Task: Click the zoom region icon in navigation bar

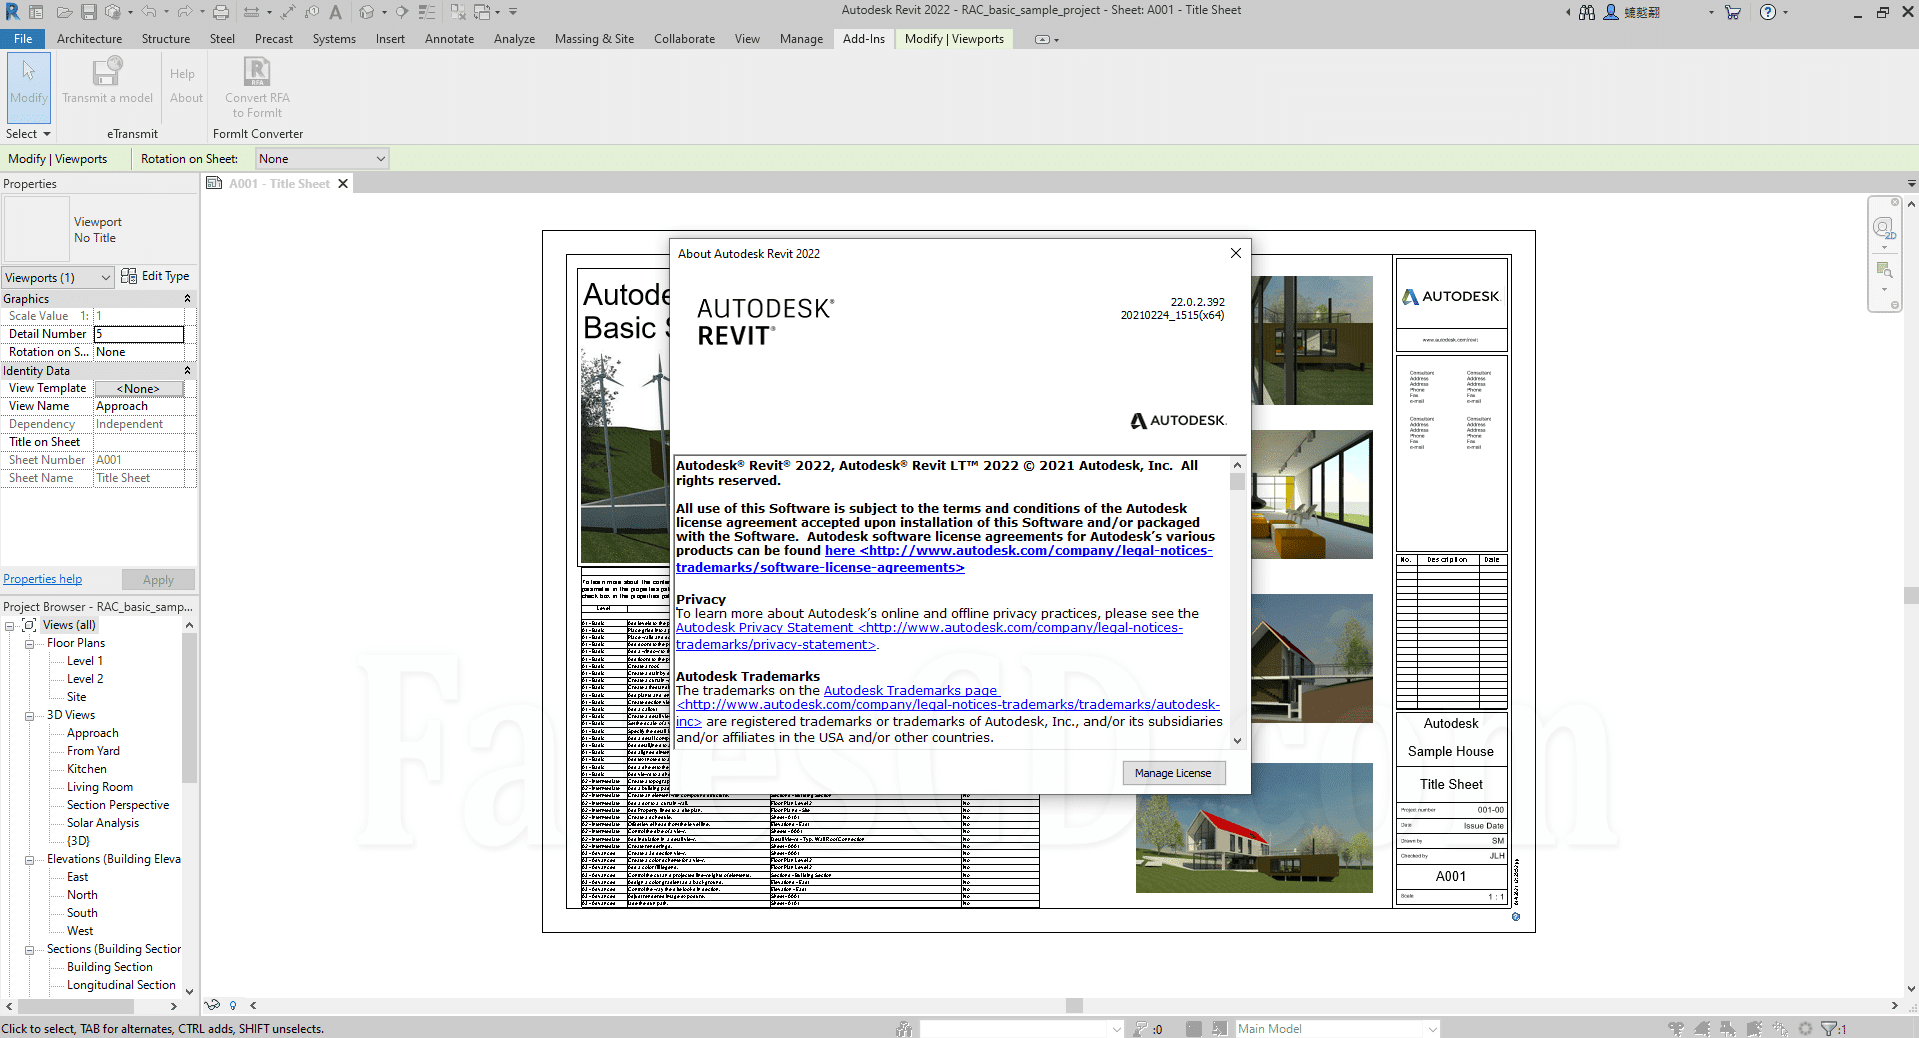Action: click(x=1884, y=271)
